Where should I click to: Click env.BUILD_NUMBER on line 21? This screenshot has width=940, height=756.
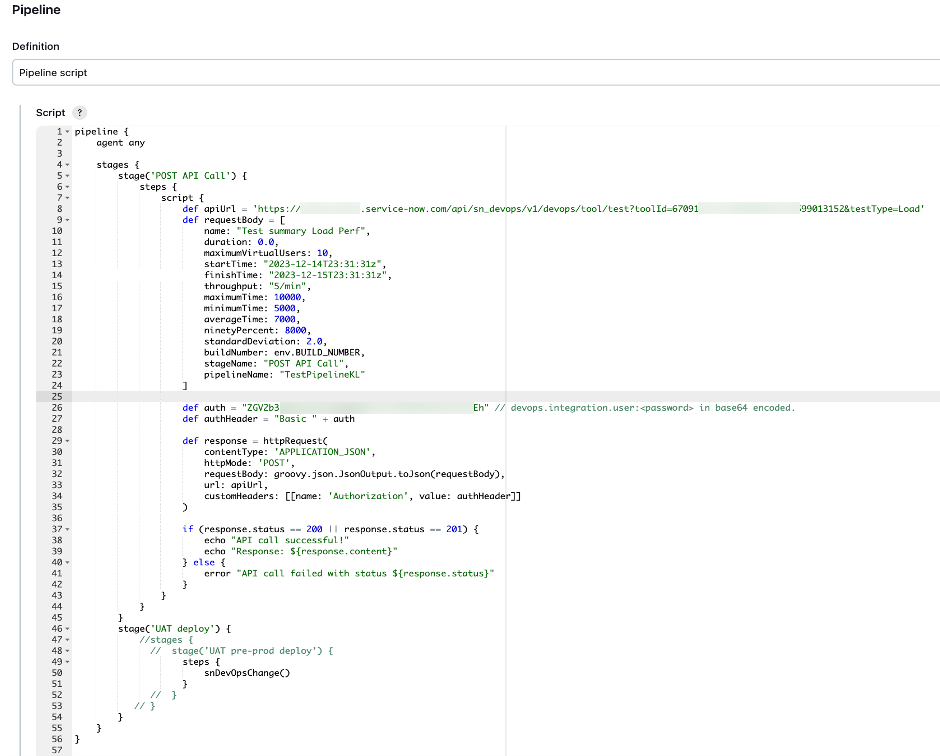(x=317, y=353)
